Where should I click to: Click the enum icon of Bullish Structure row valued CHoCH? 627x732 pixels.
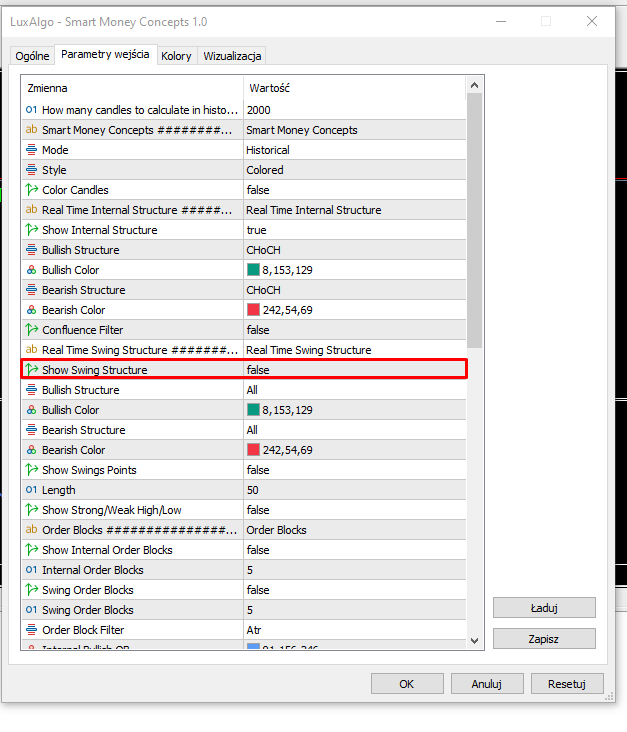(x=31, y=250)
